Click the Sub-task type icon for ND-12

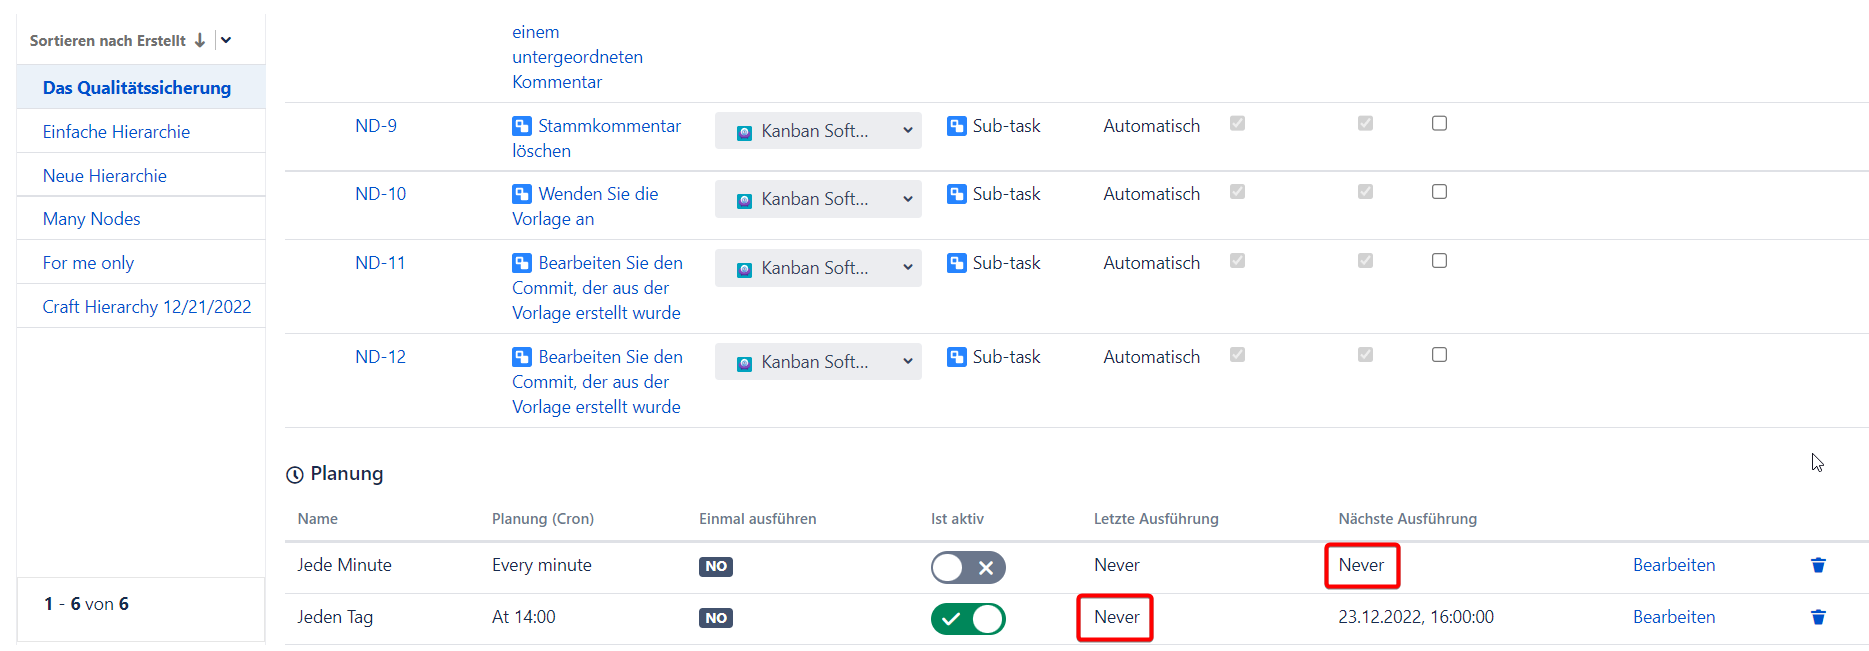pos(956,357)
